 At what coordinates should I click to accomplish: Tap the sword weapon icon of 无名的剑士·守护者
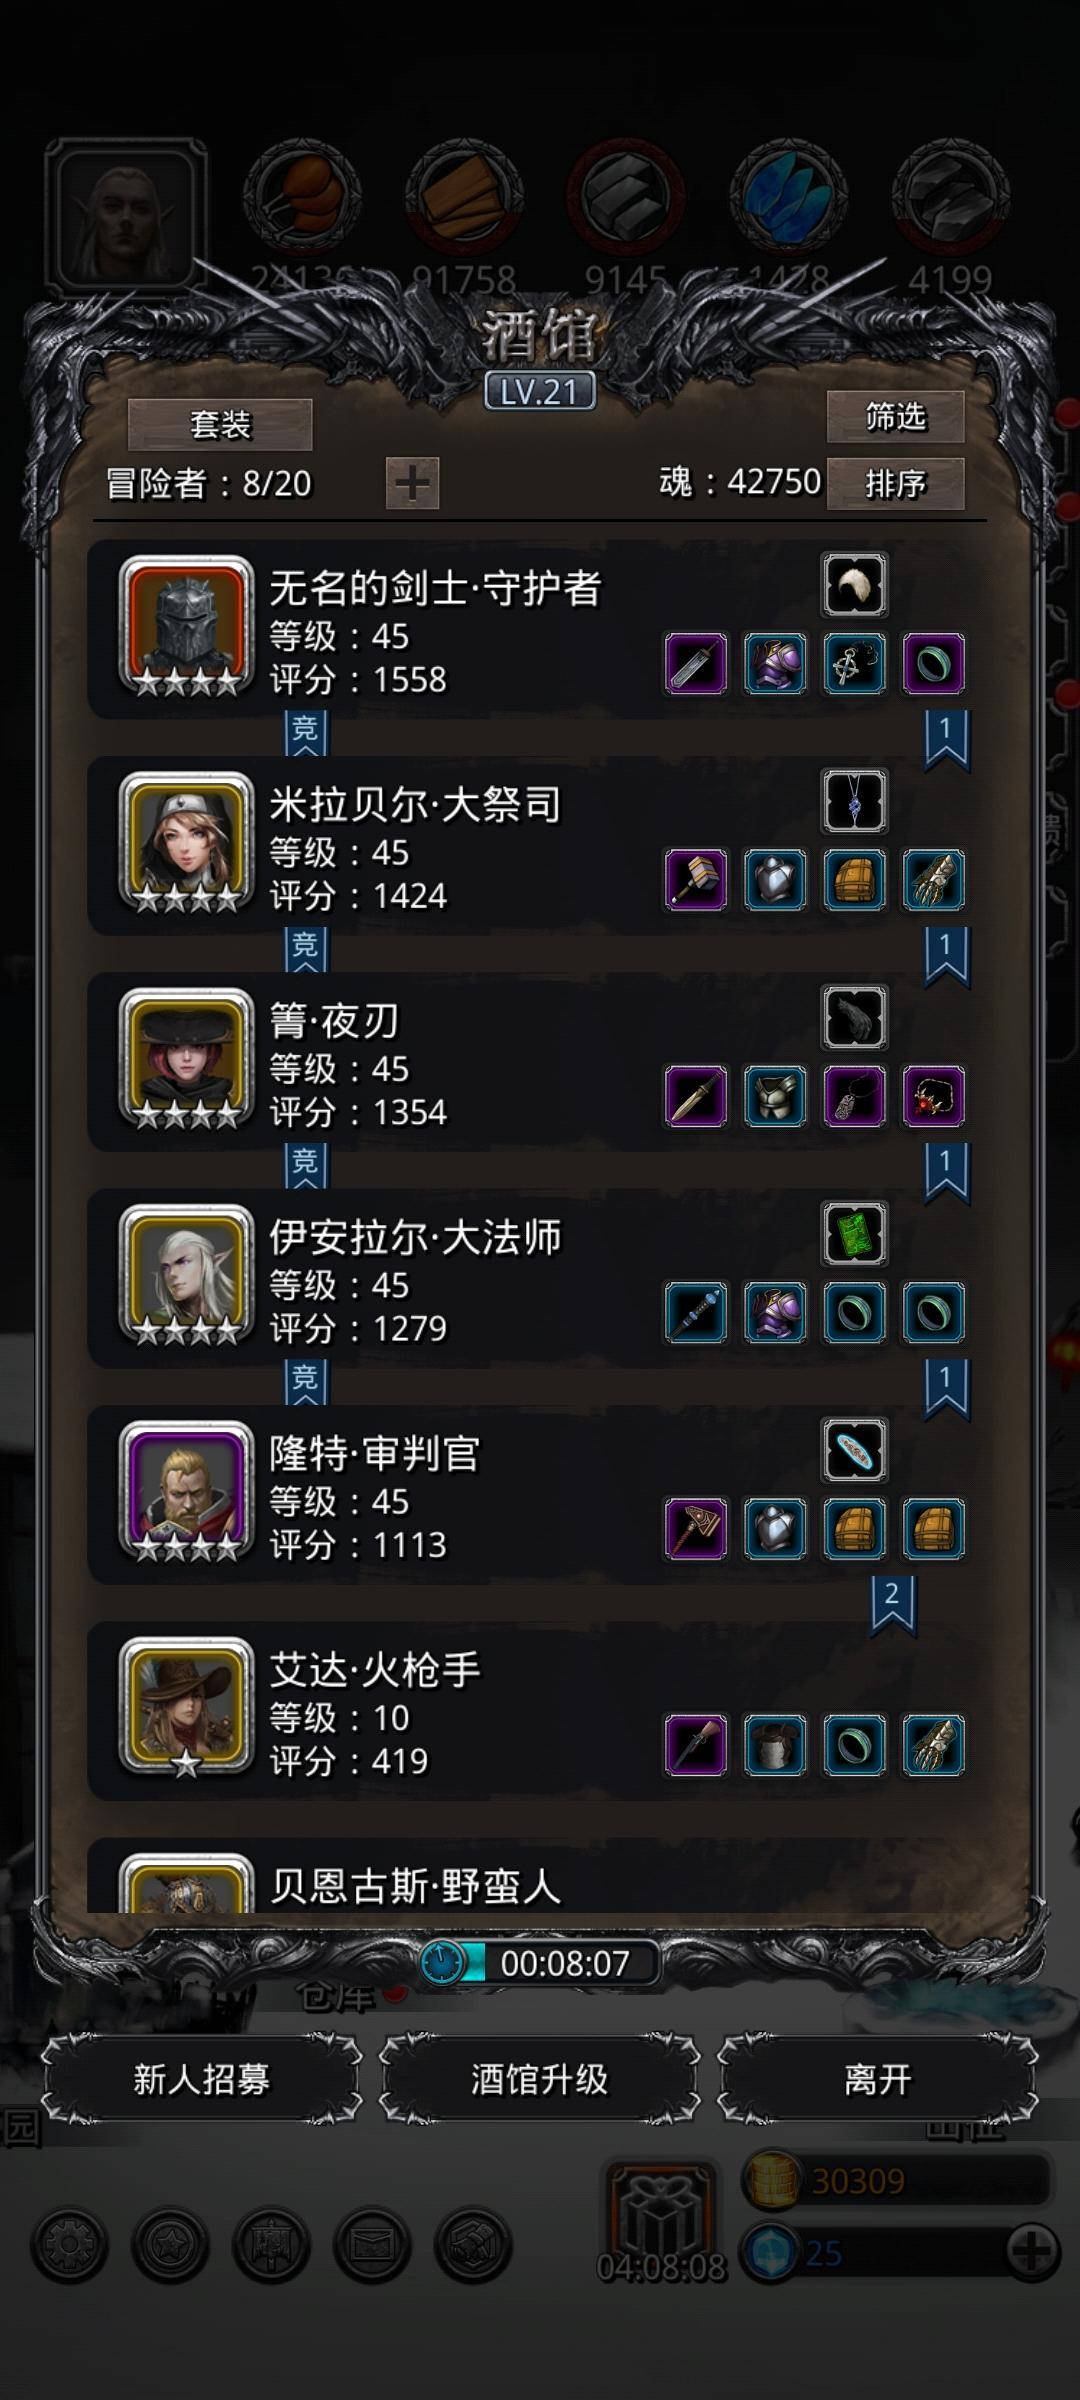point(696,663)
